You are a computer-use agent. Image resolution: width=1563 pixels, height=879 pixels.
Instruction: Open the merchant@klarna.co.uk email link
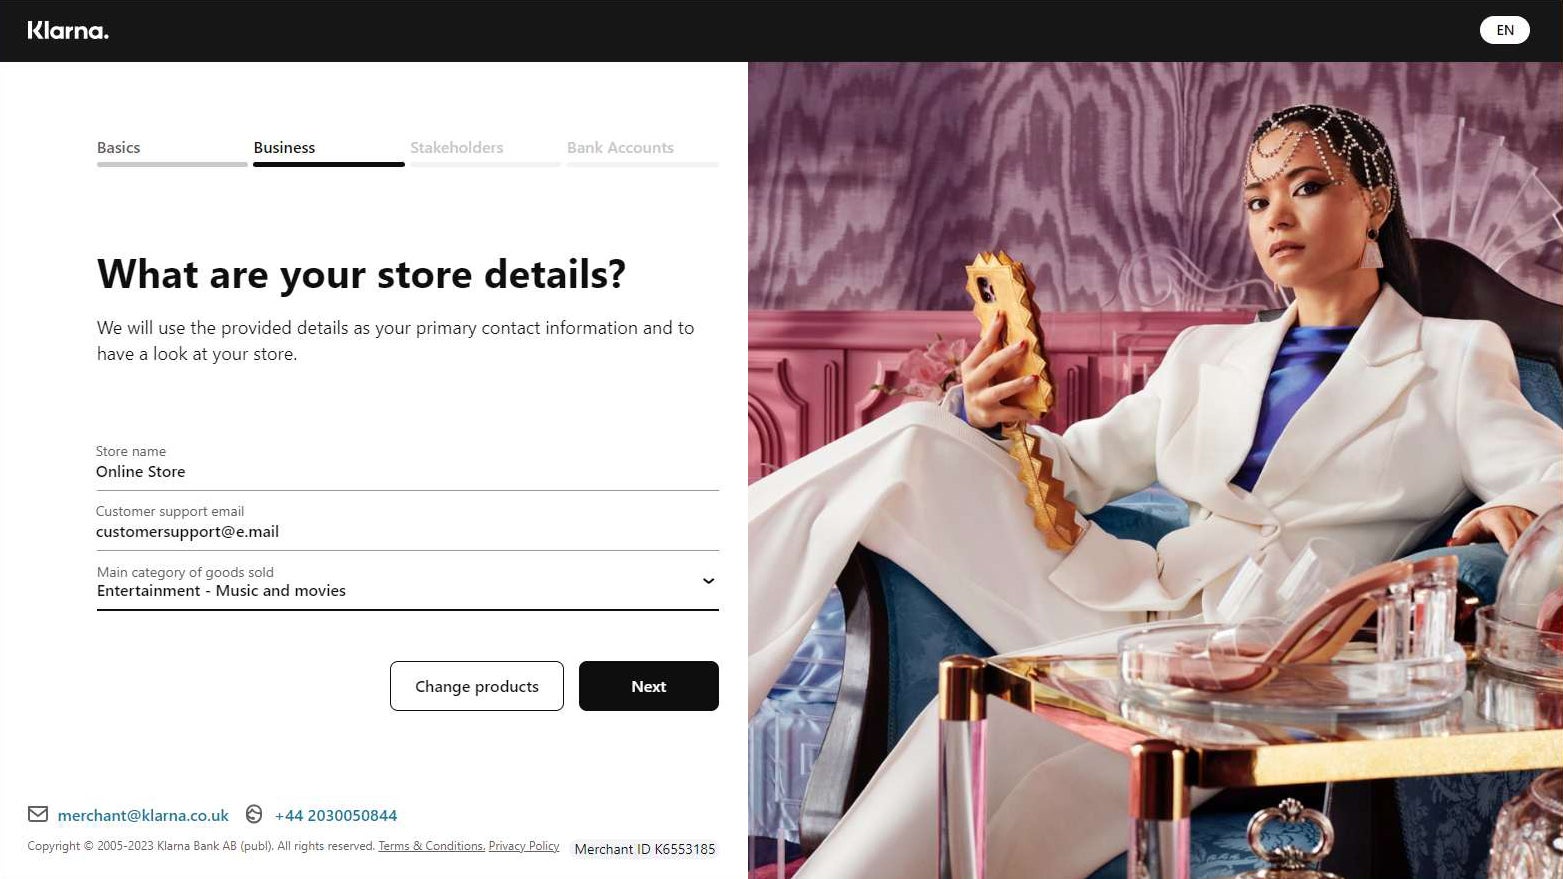pos(143,815)
